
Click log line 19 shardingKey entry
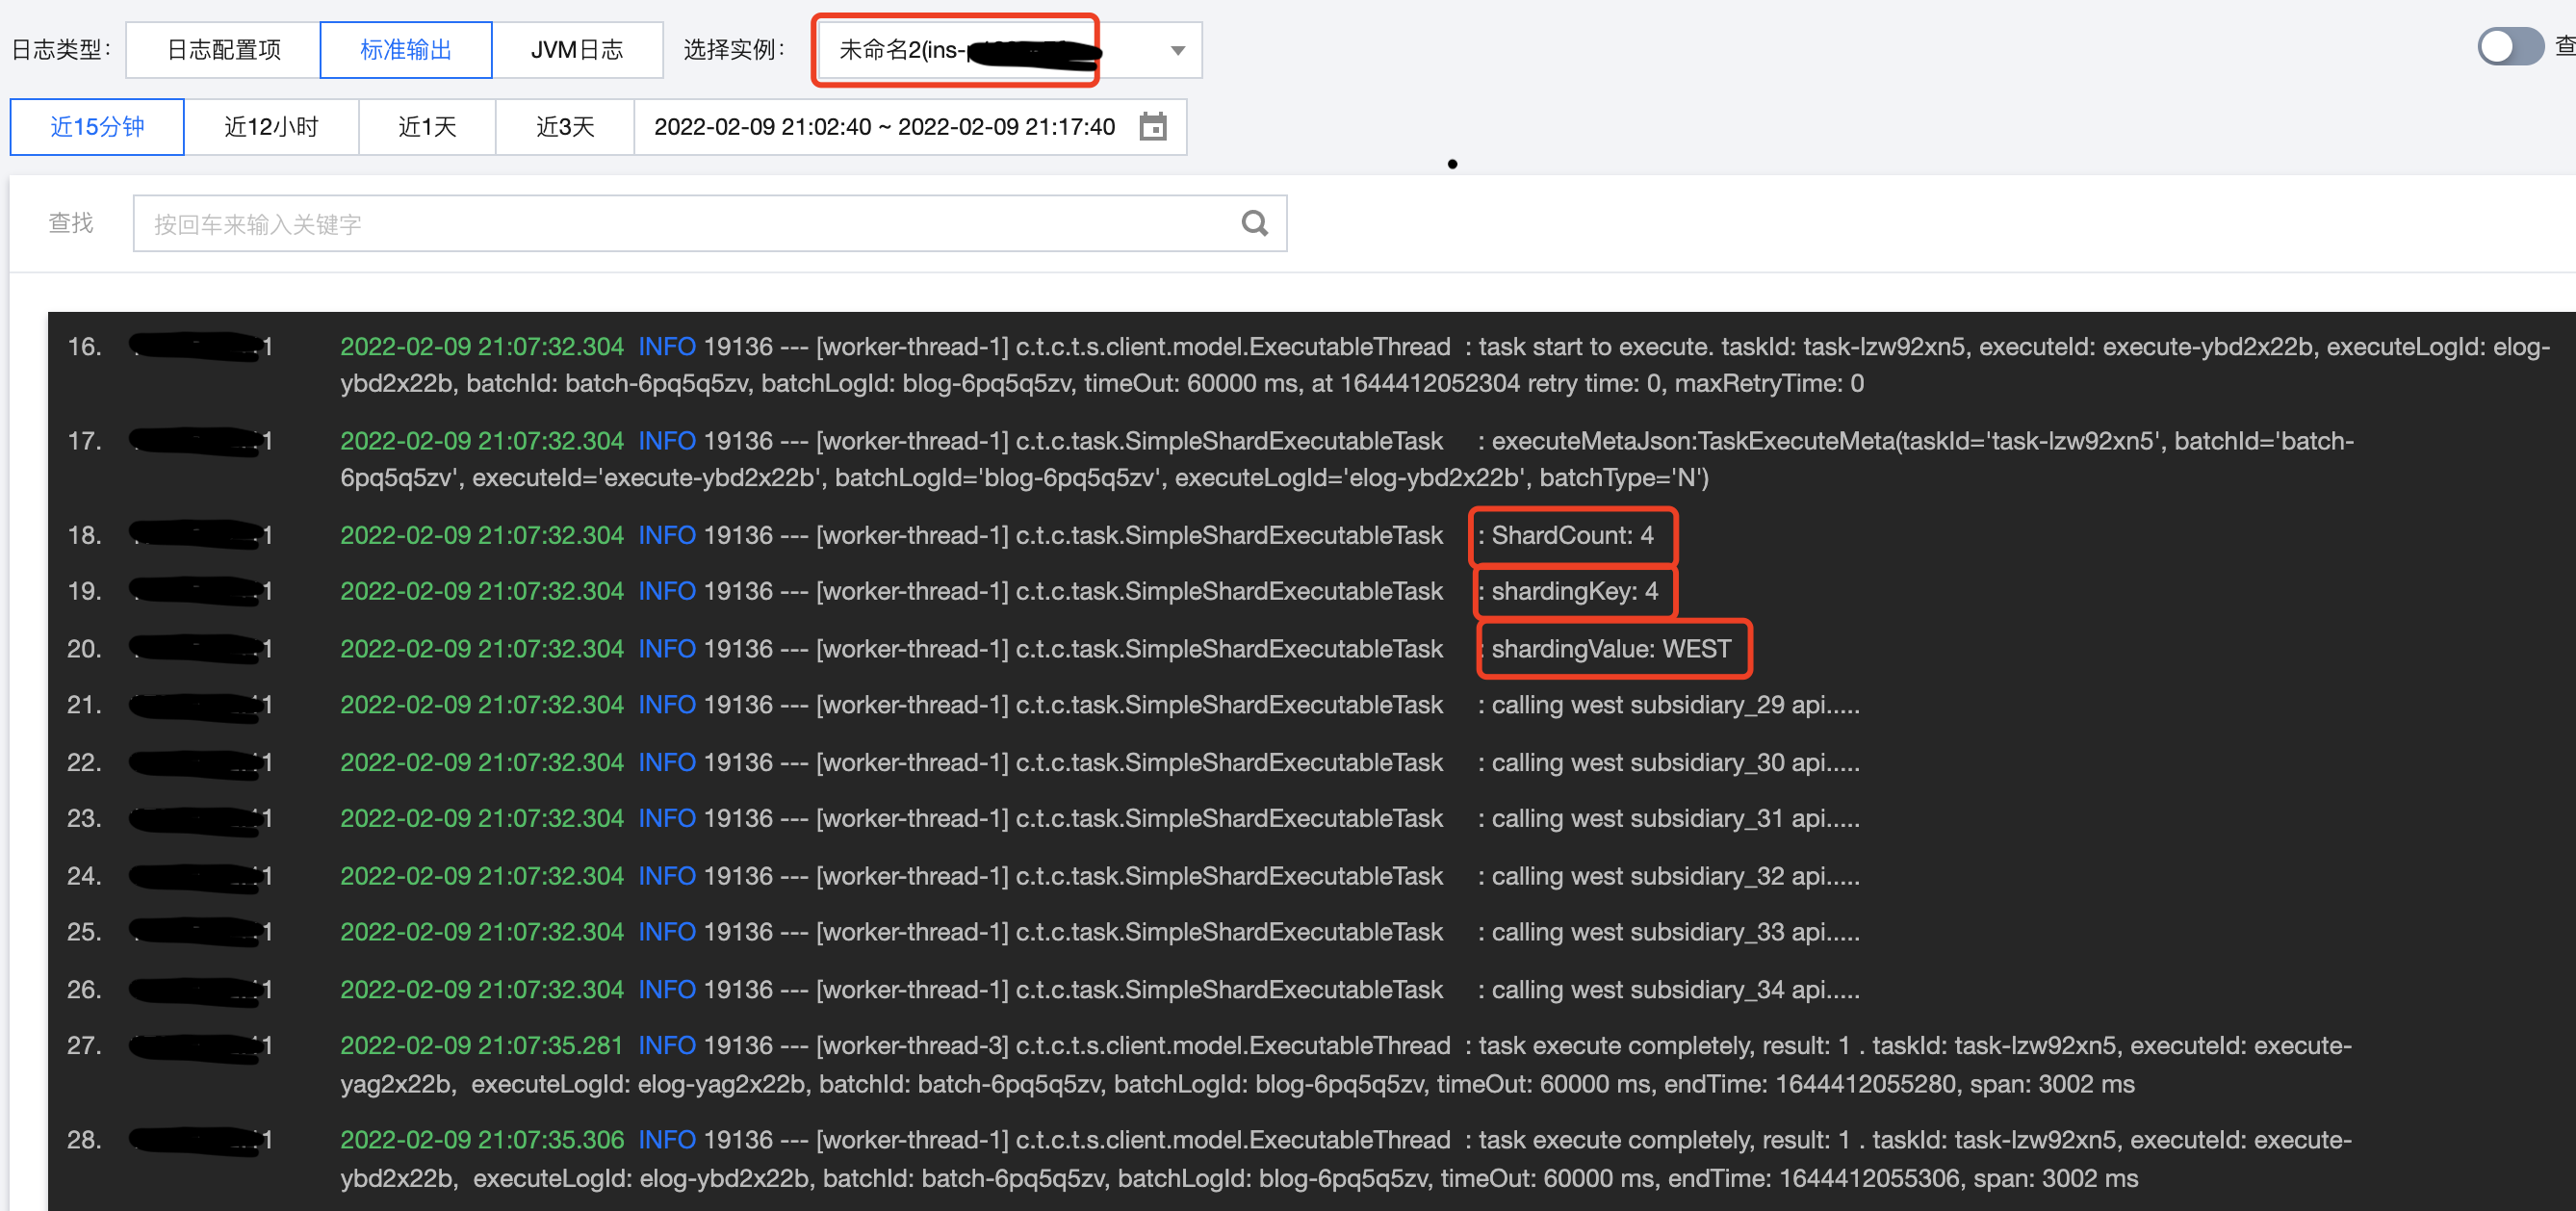coord(1573,592)
